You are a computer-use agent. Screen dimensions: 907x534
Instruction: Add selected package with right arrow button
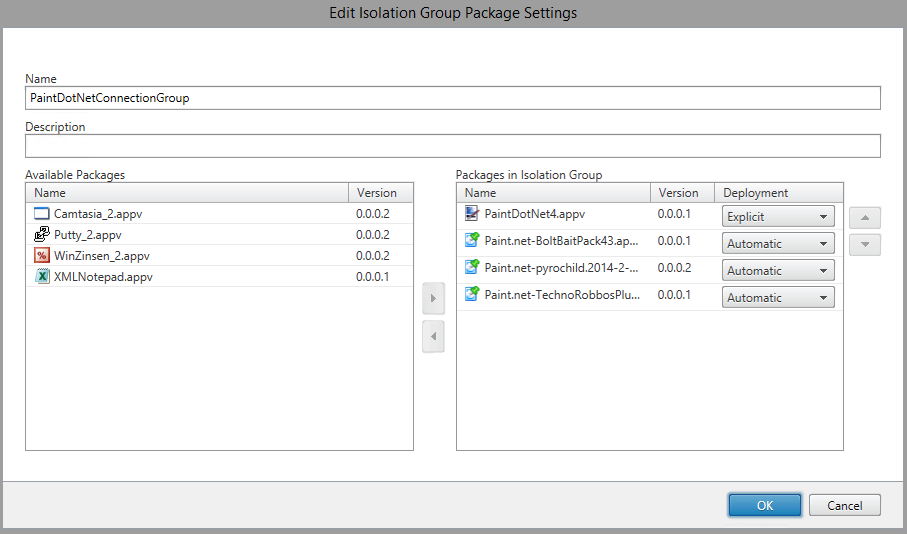click(433, 299)
